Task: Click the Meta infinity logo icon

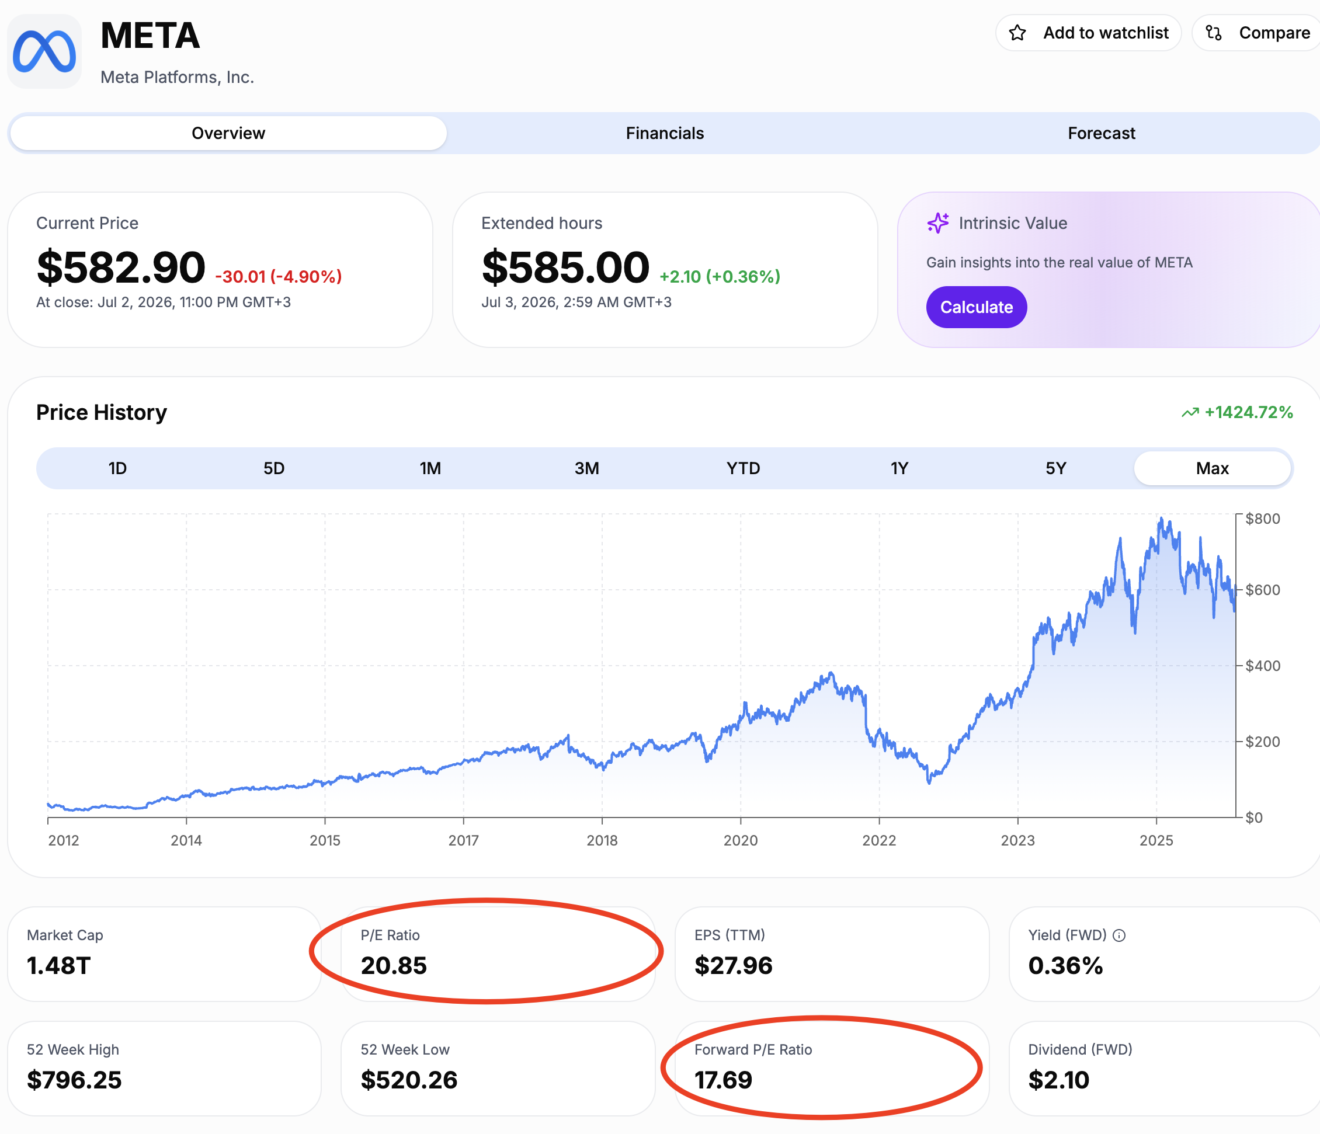Action: pos(44,51)
